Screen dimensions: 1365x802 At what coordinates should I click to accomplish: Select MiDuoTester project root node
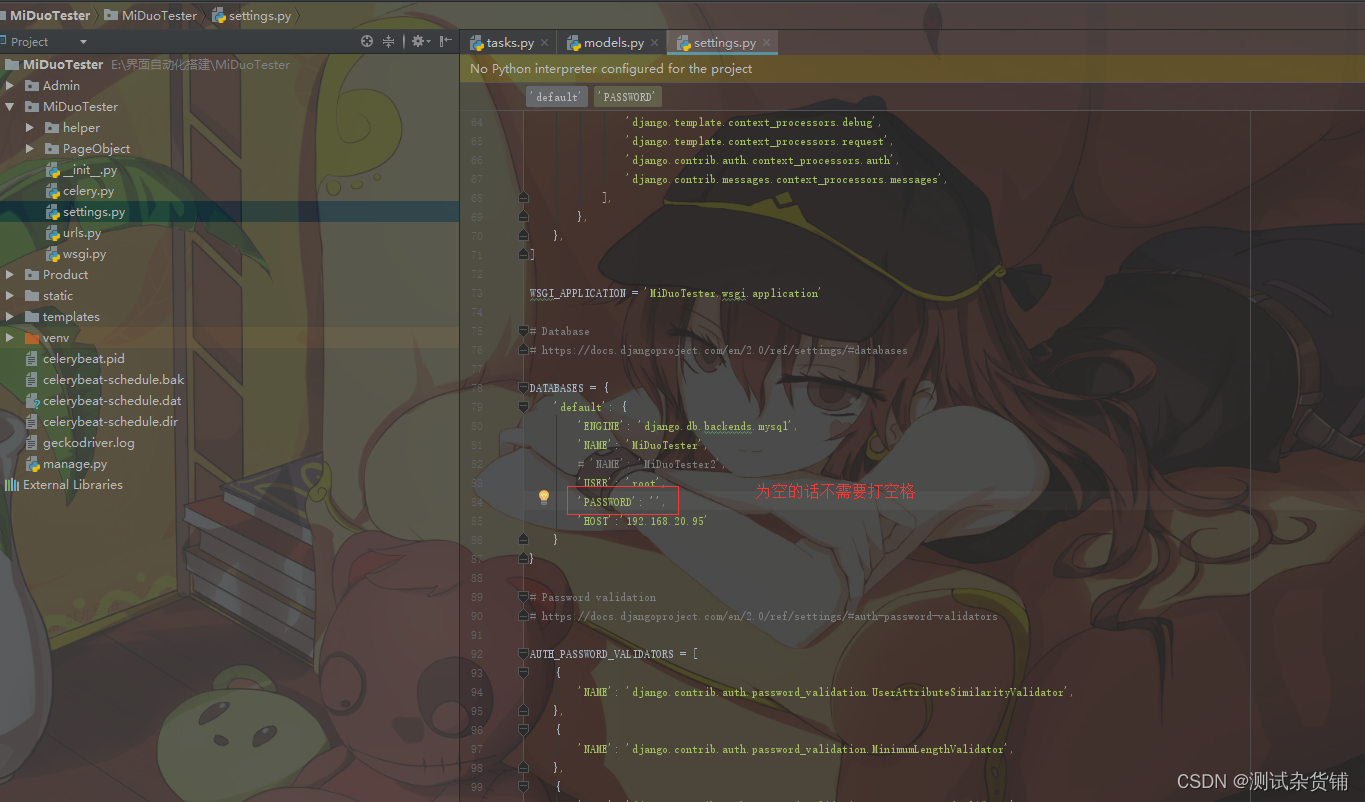63,64
